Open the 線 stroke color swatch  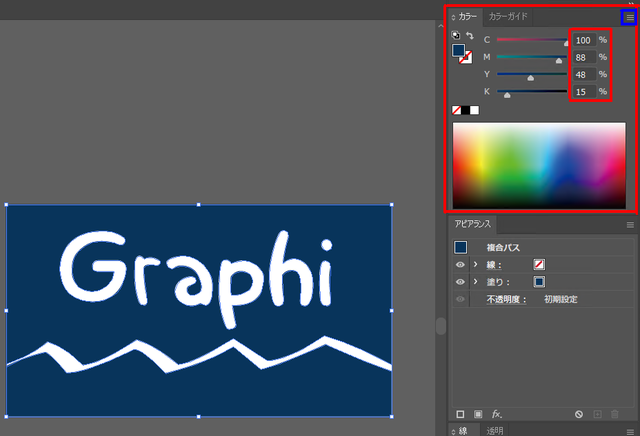[539, 265]
